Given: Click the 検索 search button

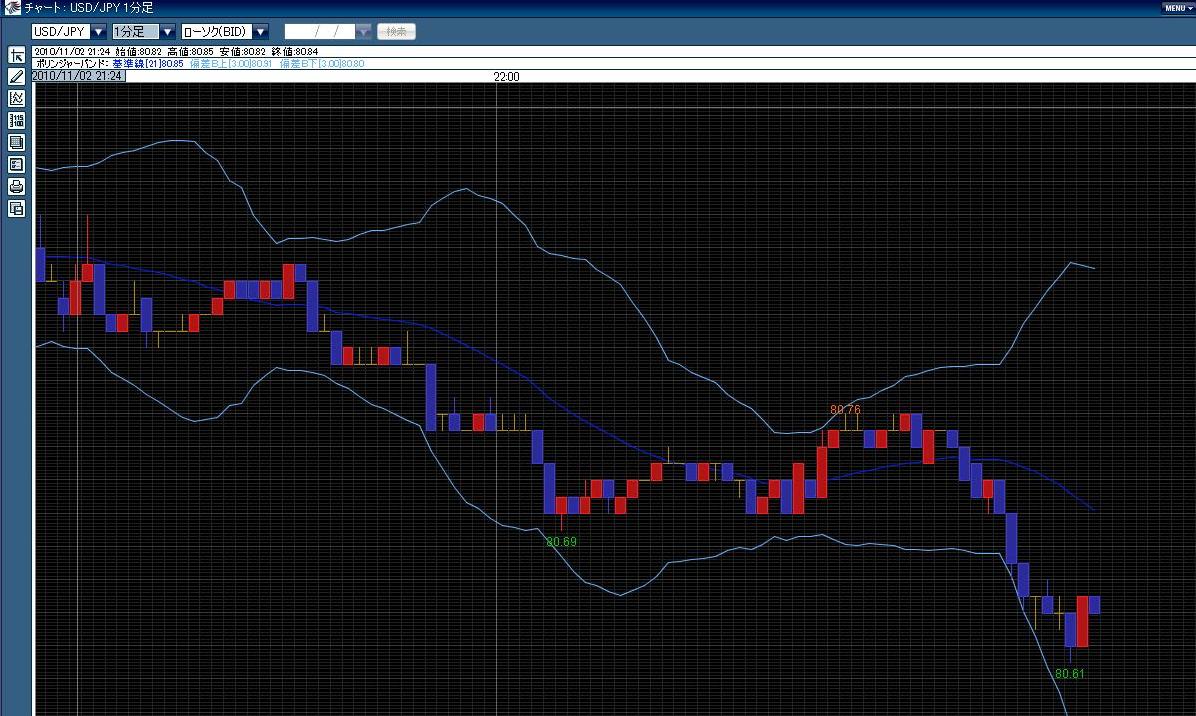Looking at the screenshot, I should (397, 32).
